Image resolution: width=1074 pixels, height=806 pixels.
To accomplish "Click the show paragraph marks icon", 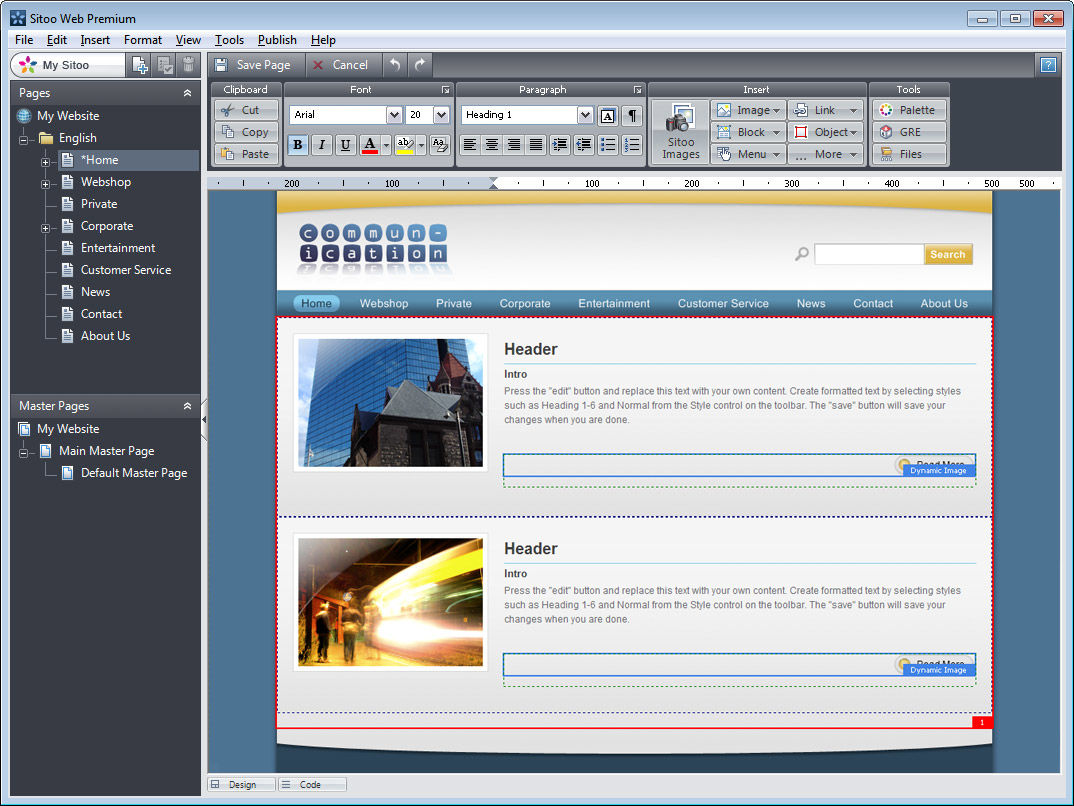I will [x=632, y=115].
